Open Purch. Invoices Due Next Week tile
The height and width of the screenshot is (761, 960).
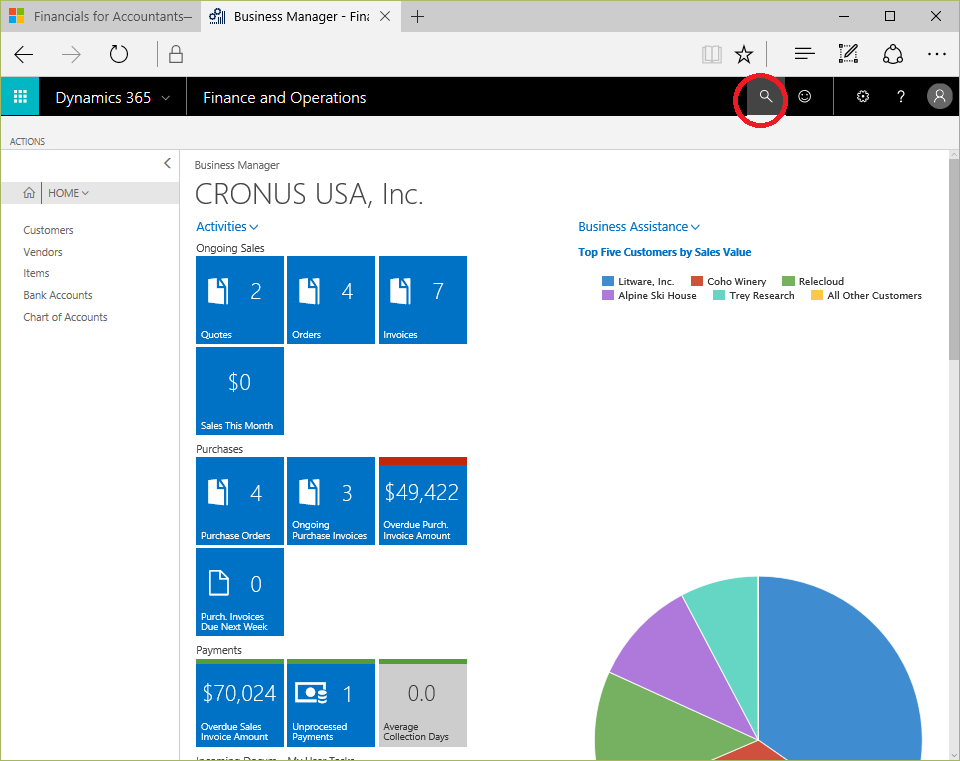click(x=240, y=592)
